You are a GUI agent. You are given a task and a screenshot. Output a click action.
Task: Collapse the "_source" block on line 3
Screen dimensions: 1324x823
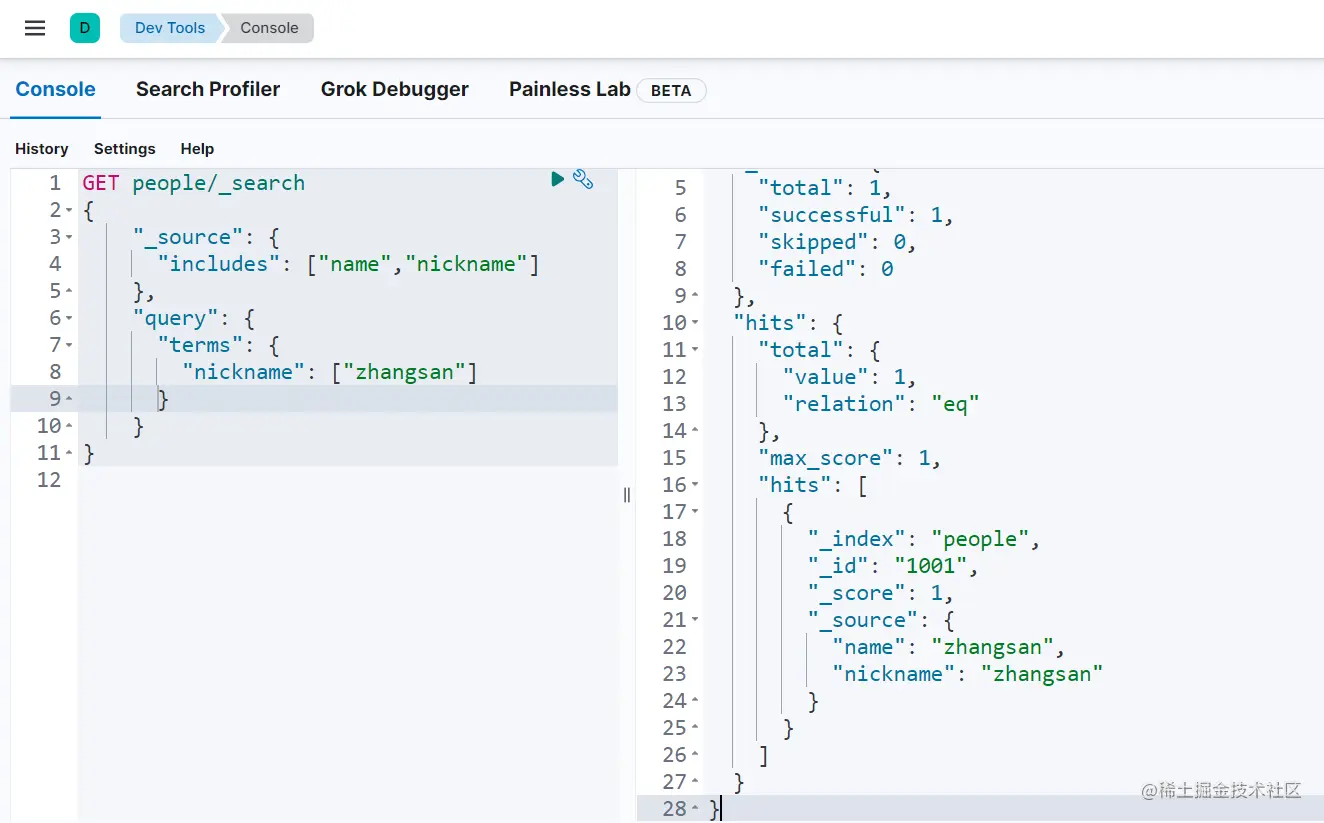pyautogui.click(x=69, y=238)
